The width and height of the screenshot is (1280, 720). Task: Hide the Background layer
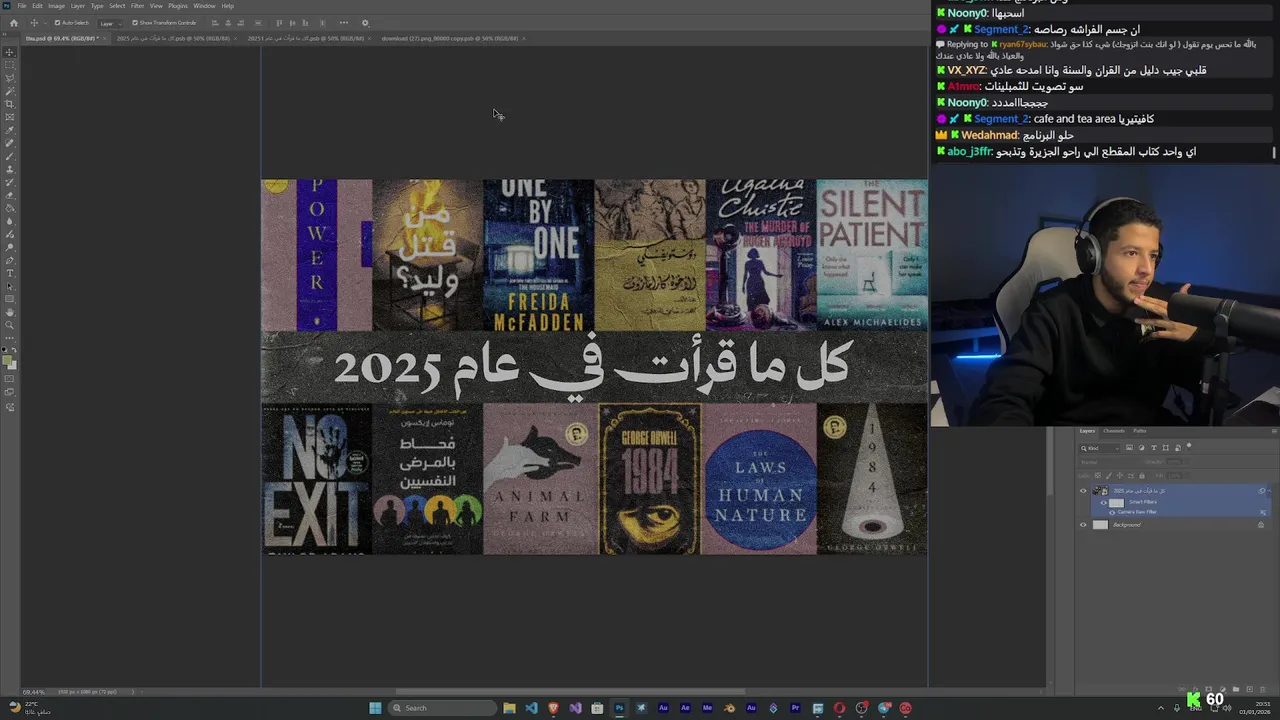1083,525
